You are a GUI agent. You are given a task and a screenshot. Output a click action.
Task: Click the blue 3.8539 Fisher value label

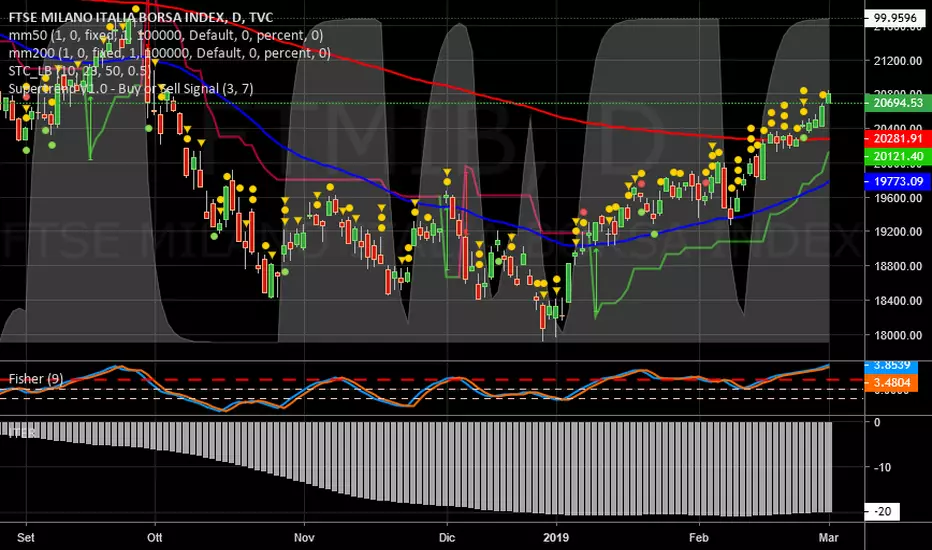point(892,365)
